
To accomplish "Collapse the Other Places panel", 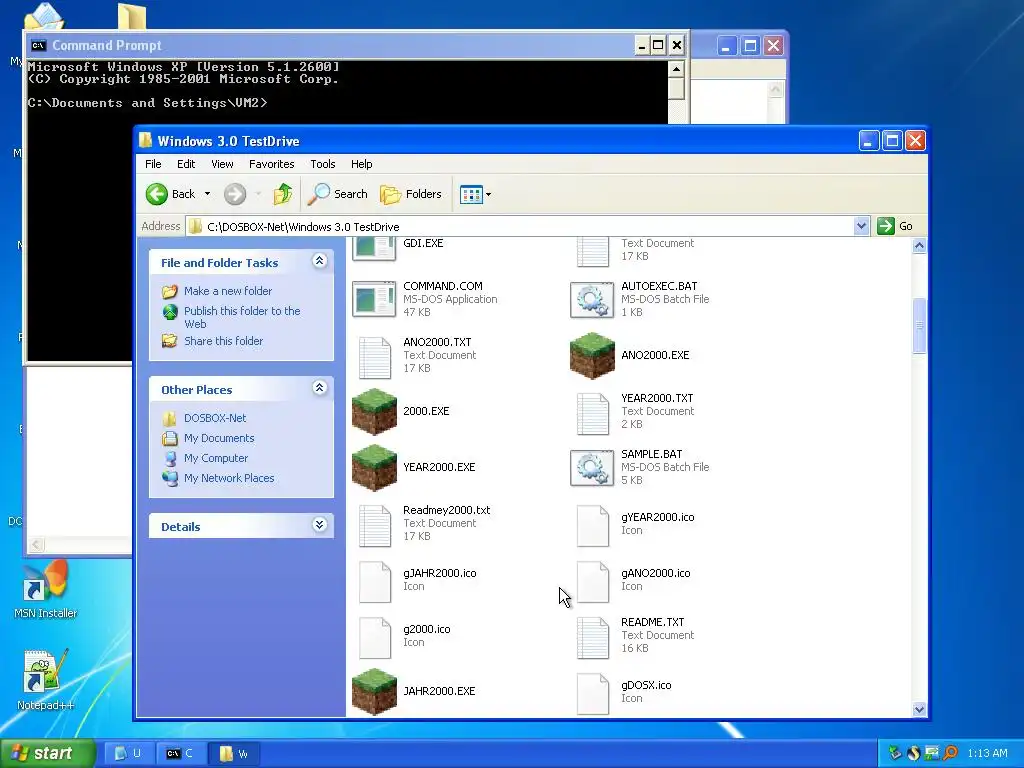I will coord(319,388).
